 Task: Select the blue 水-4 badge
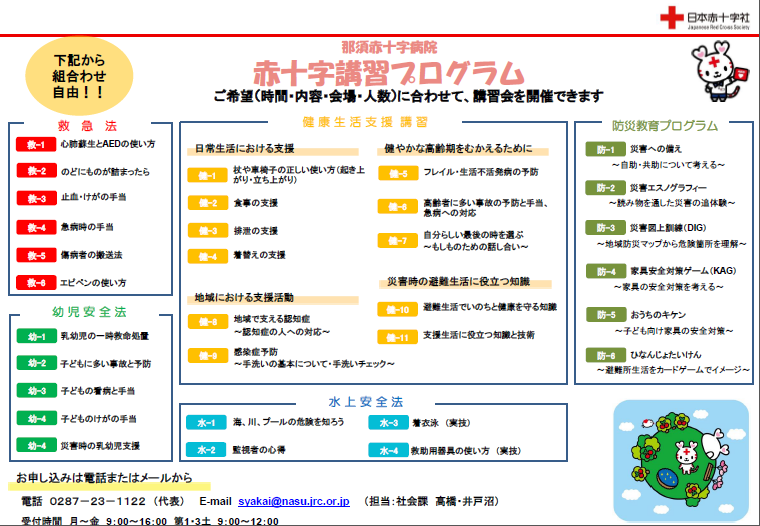click(x=388, y=450)
